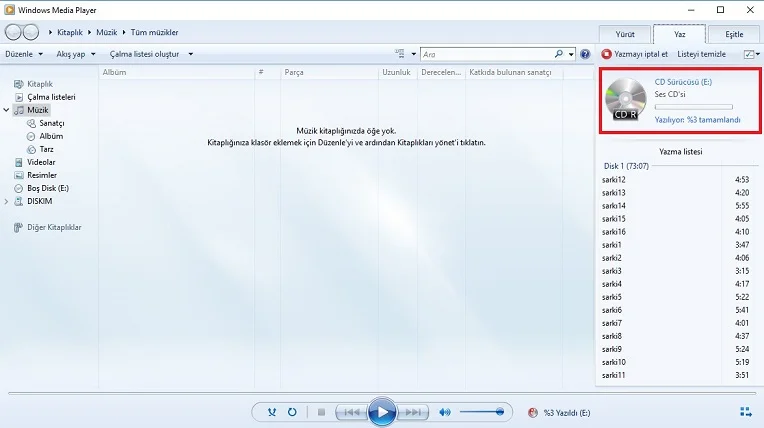Click the Forward navigation arrow button
764x428 pixels.
coord(31,32)
